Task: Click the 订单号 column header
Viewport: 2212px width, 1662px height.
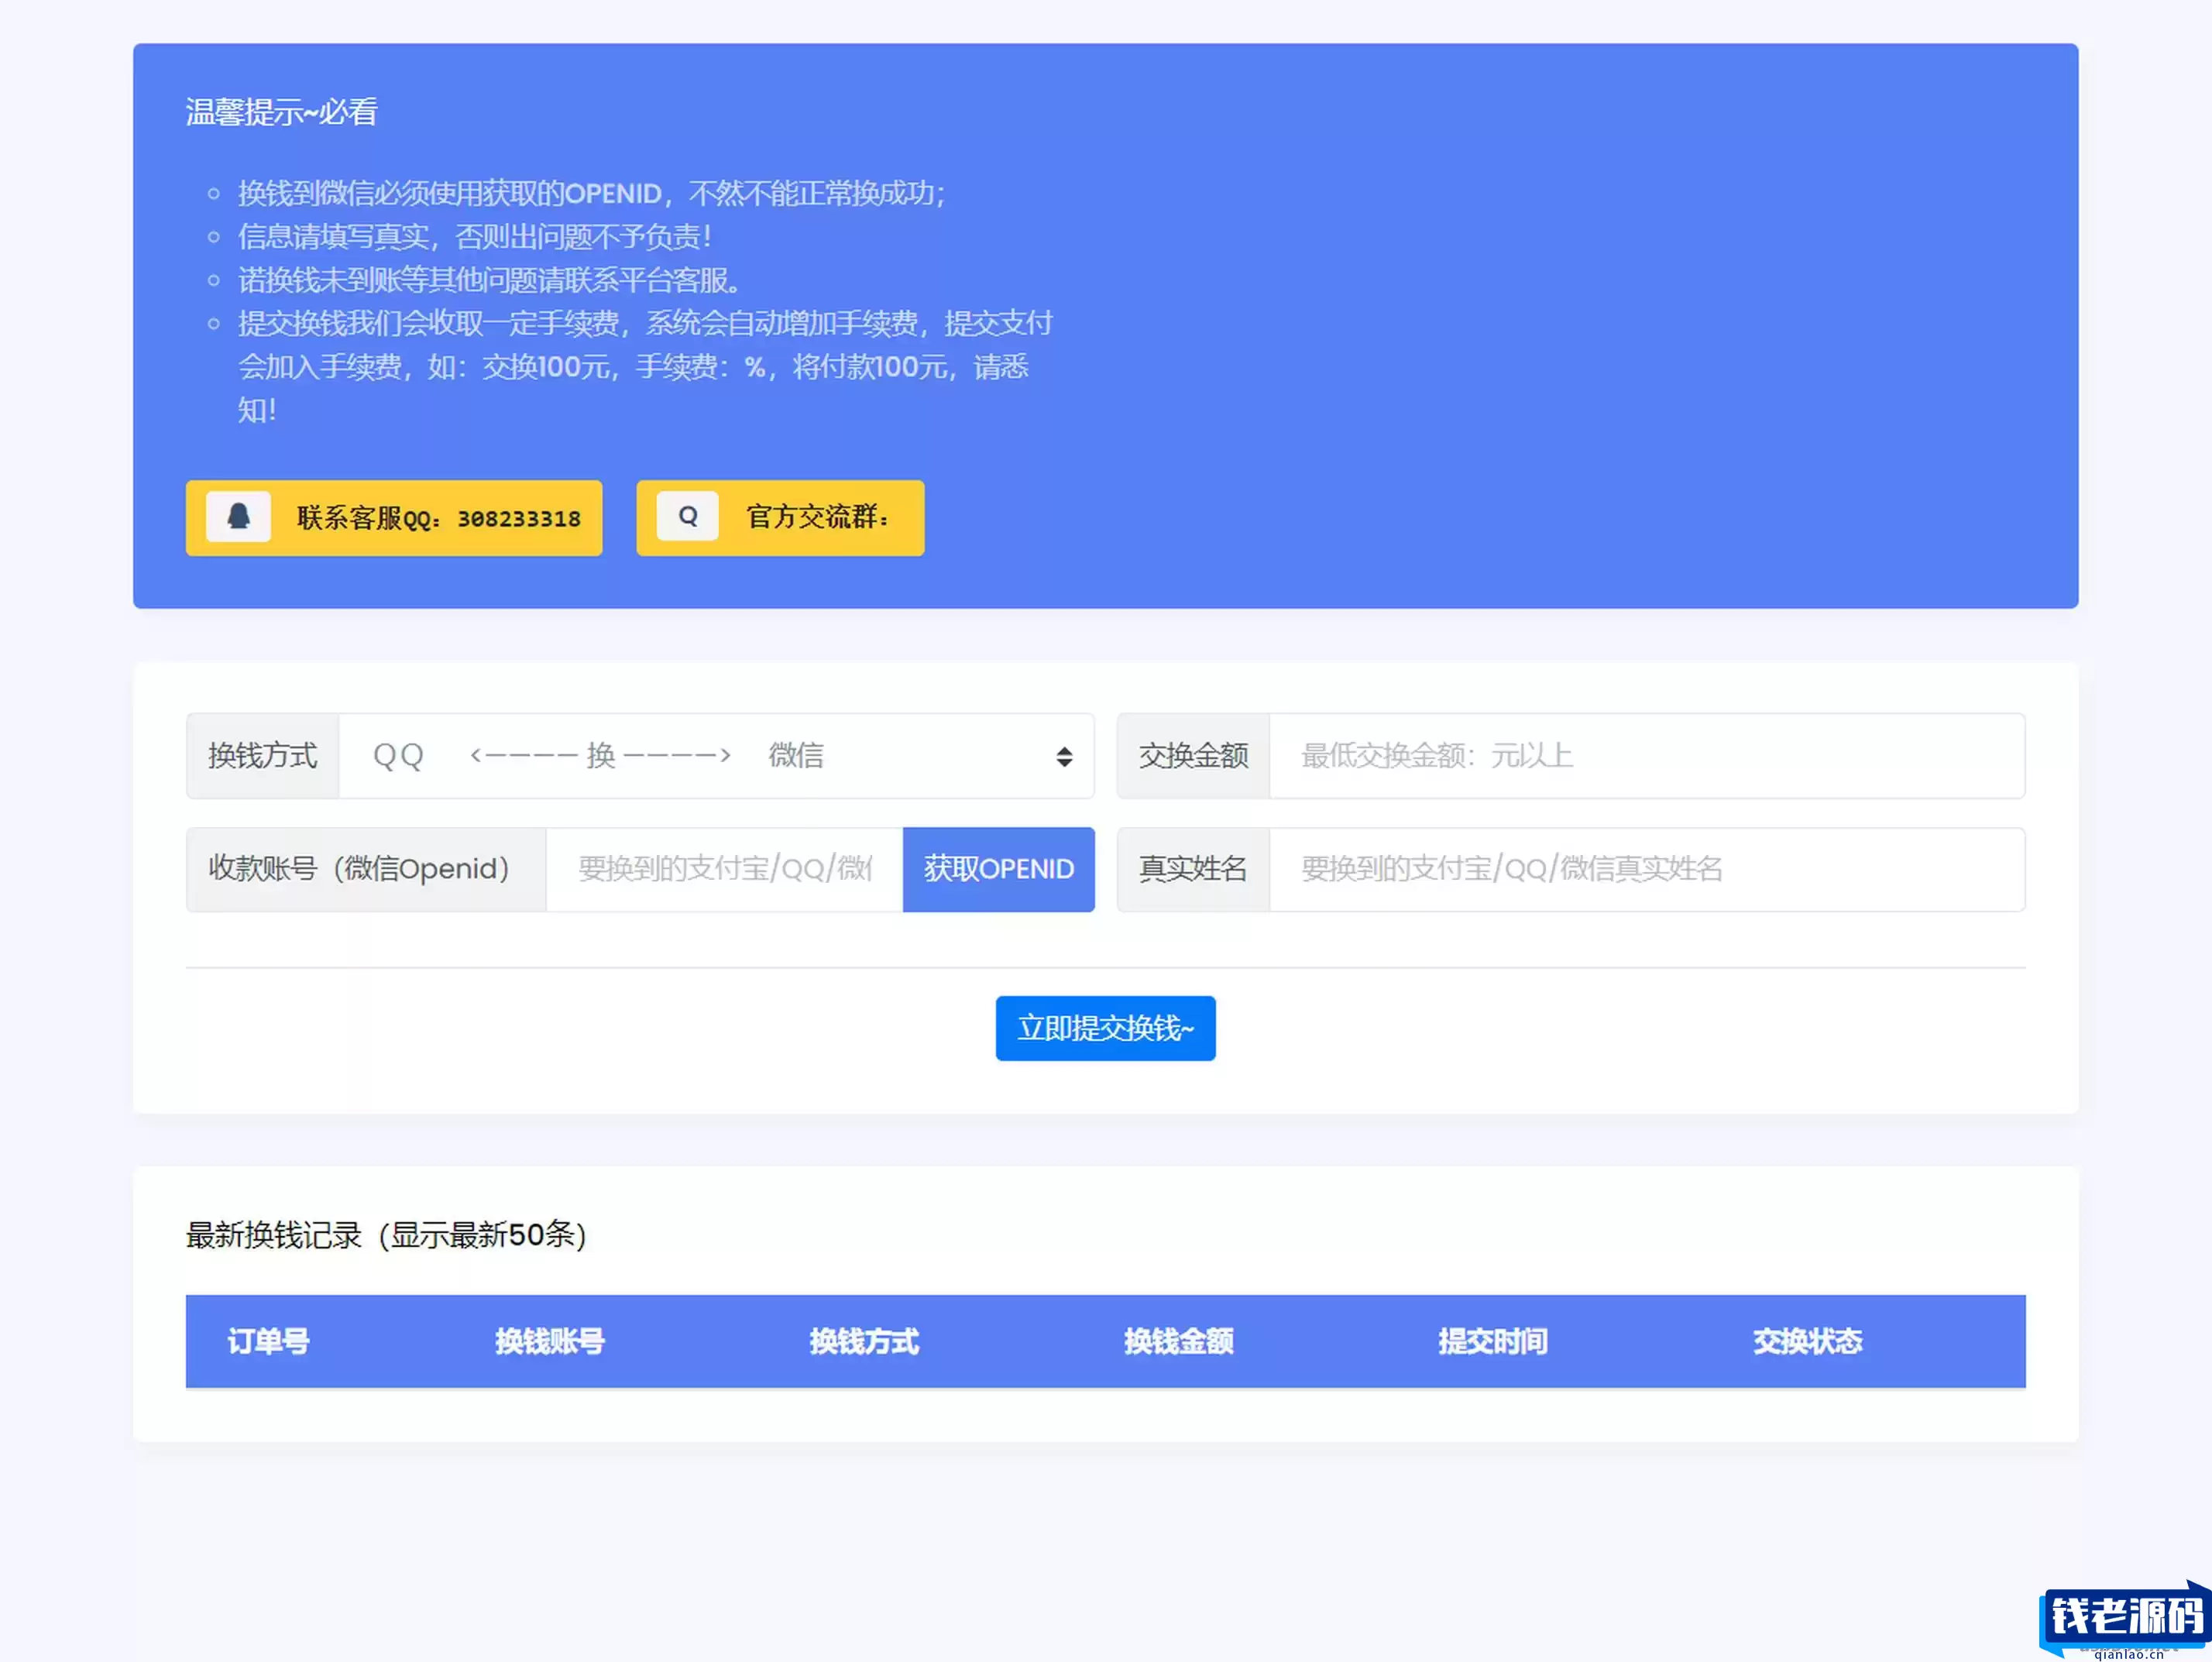Action: pyautogui.click(x=268, y=1341)
